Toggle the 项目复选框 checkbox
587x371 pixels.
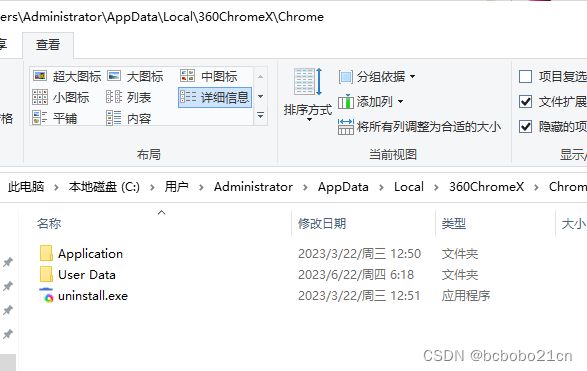coord(525,77)
